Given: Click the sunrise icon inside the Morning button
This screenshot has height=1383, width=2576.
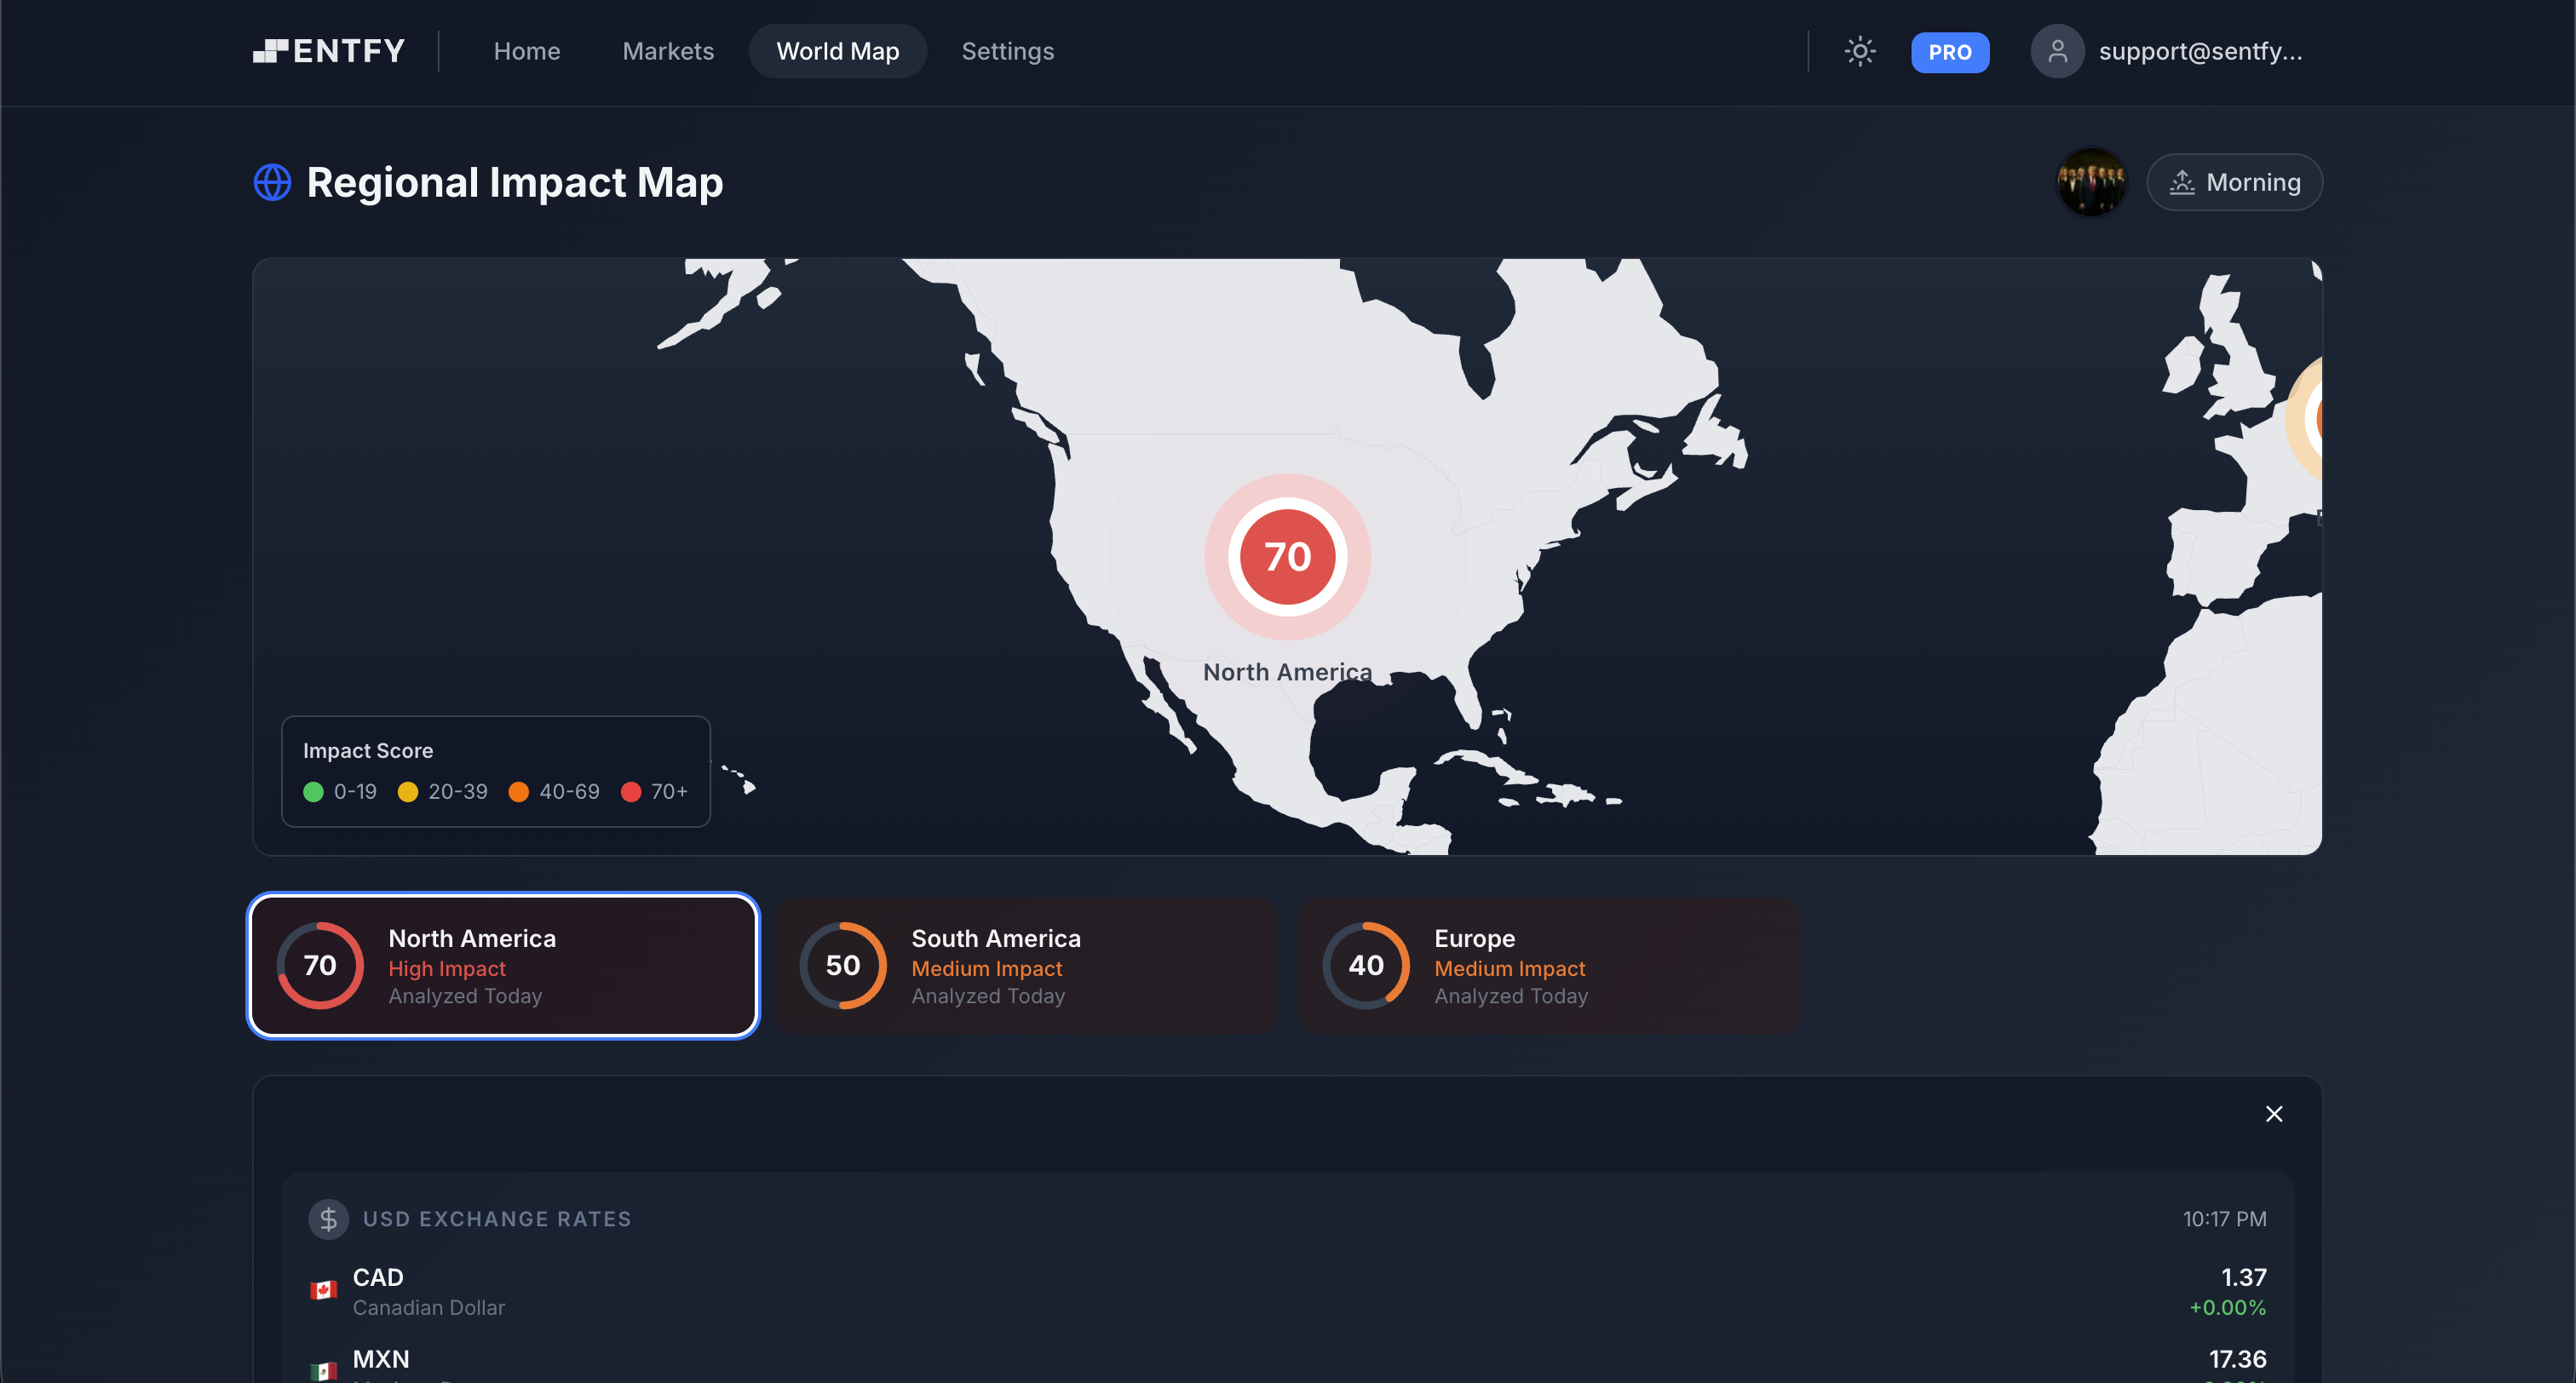Looking at the screenshot, I should (2183, 181).
